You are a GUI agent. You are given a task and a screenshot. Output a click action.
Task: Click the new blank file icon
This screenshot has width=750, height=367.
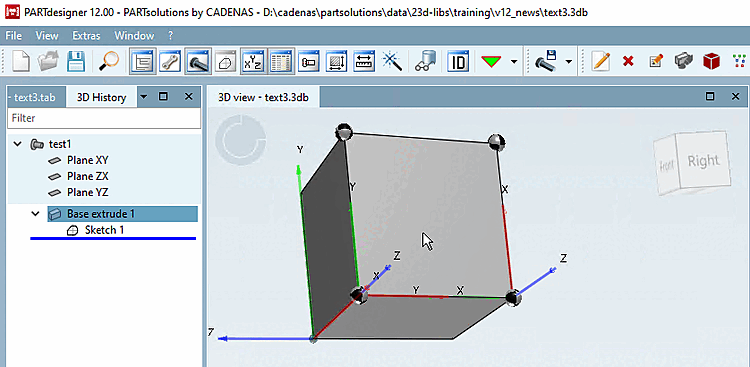21,61
